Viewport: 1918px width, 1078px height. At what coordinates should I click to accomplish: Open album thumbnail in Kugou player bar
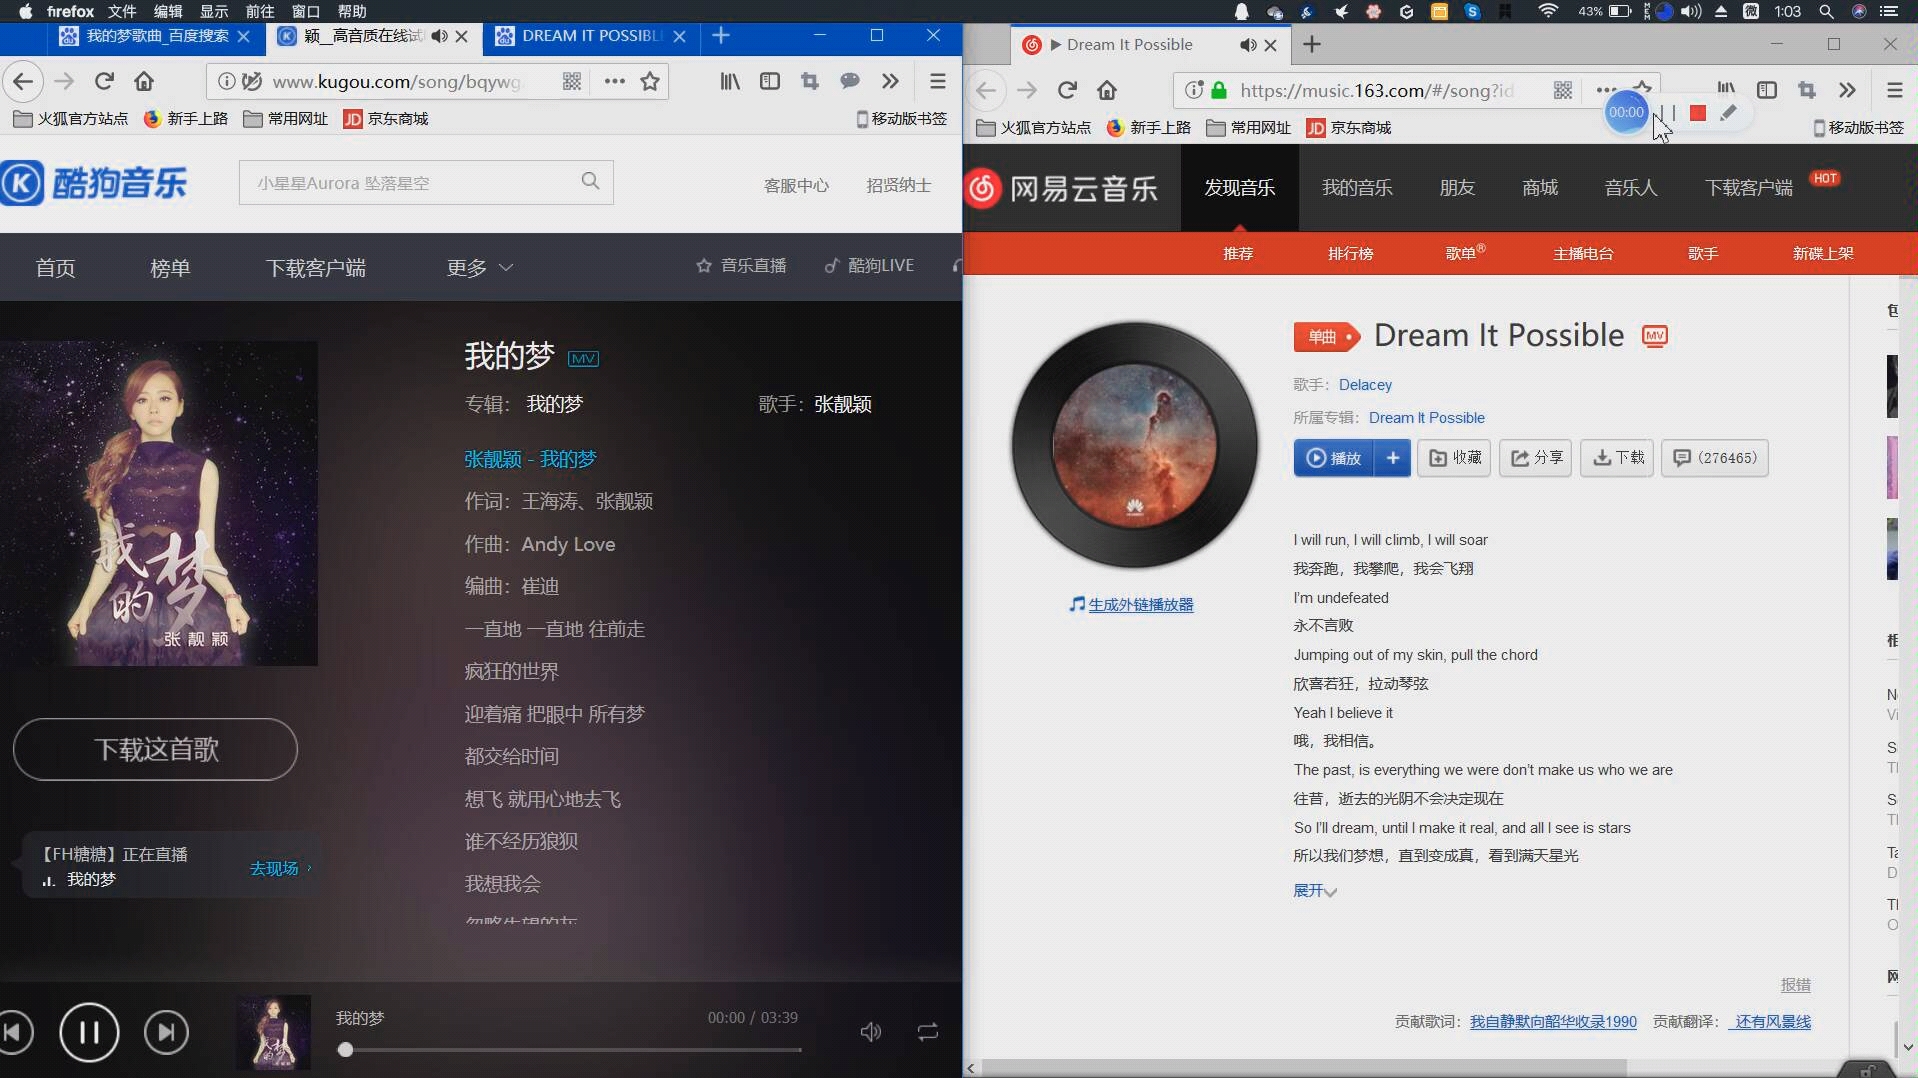click(x=273, y=1032)
